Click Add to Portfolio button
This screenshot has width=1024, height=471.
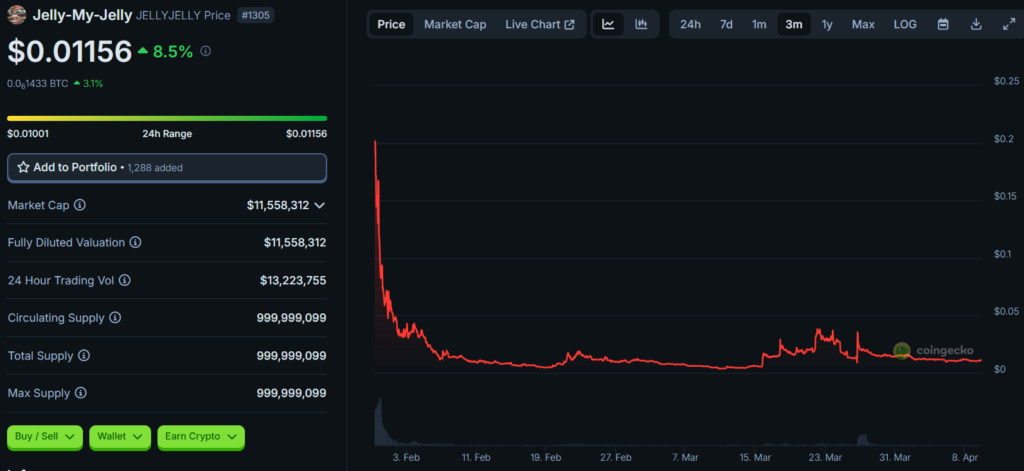pyautogui.click(x=167, y=168)
